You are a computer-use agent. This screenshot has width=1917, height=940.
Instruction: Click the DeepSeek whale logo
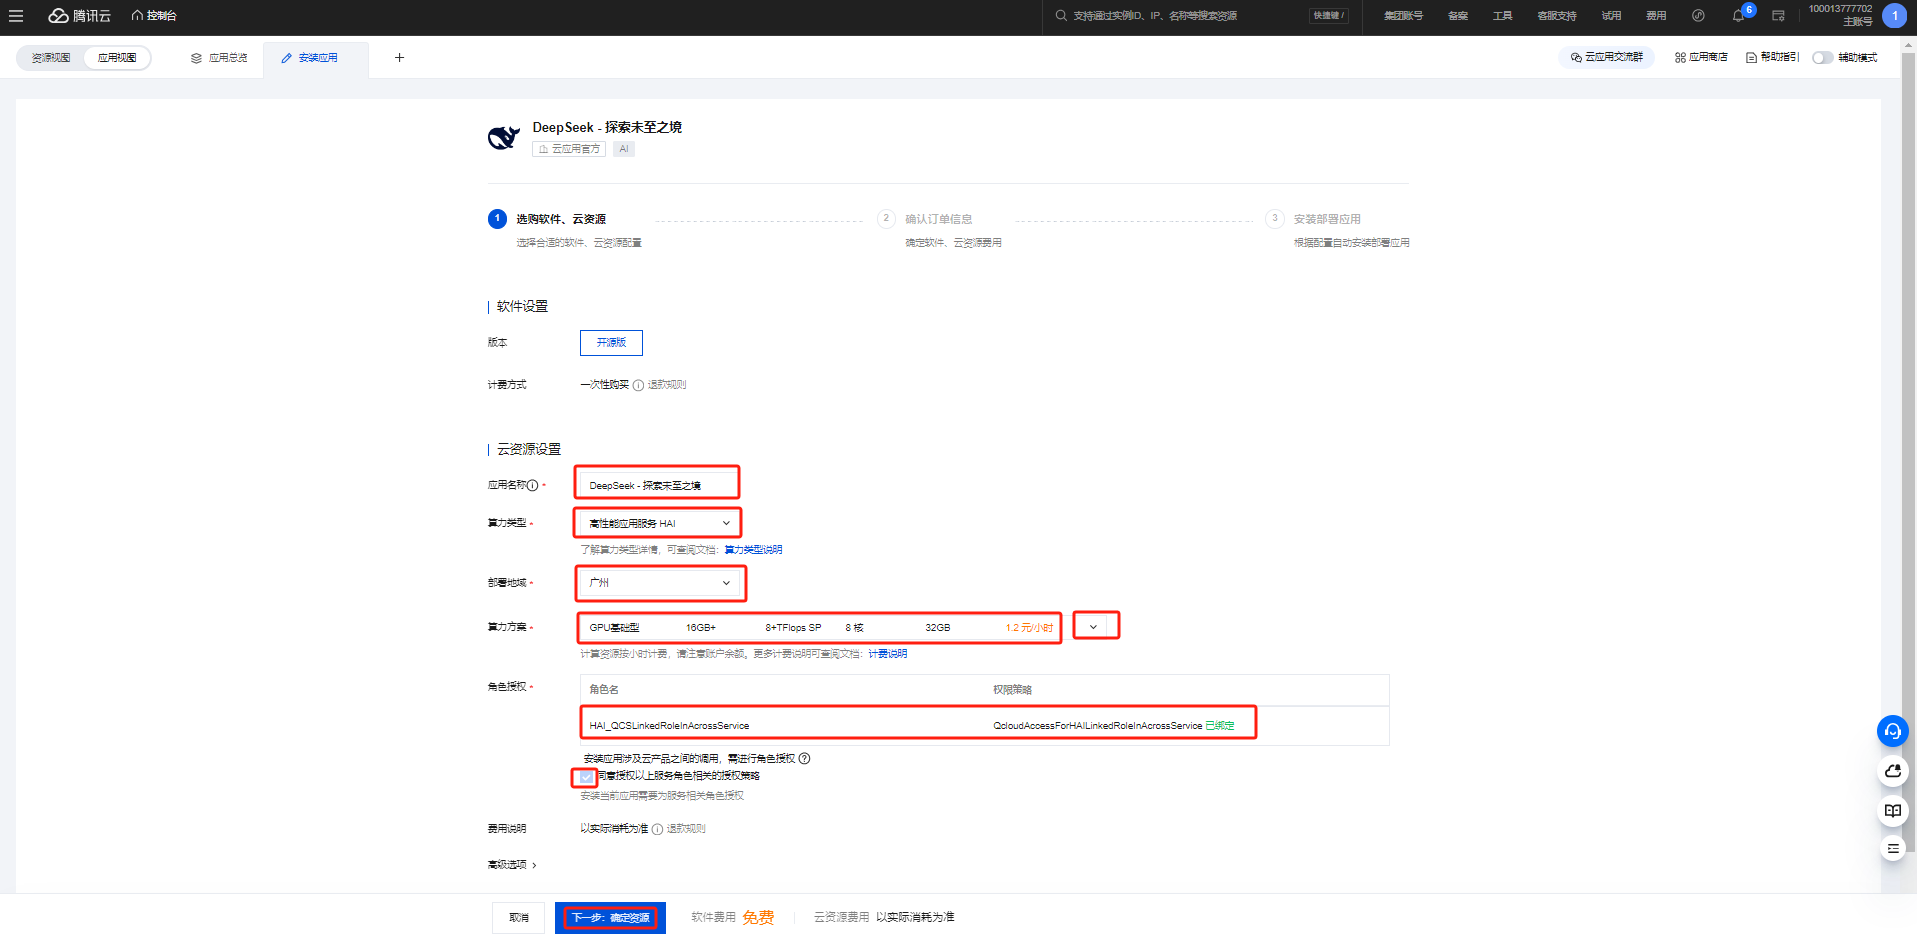pyautogui.click(x=504, y=137)
